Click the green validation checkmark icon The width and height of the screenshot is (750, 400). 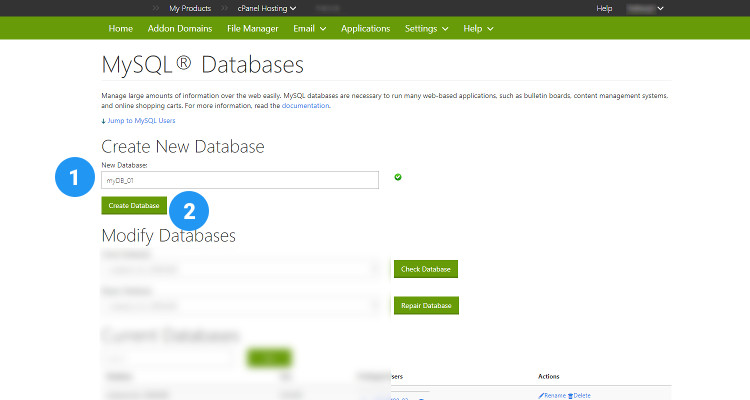pyautogui.click(x=397, y=177)
